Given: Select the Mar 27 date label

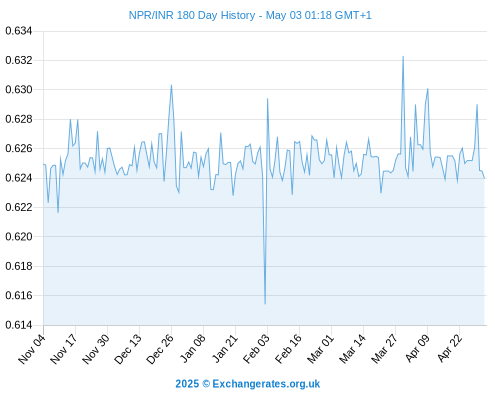Looking at the screenshot, I should click(384, 348).
